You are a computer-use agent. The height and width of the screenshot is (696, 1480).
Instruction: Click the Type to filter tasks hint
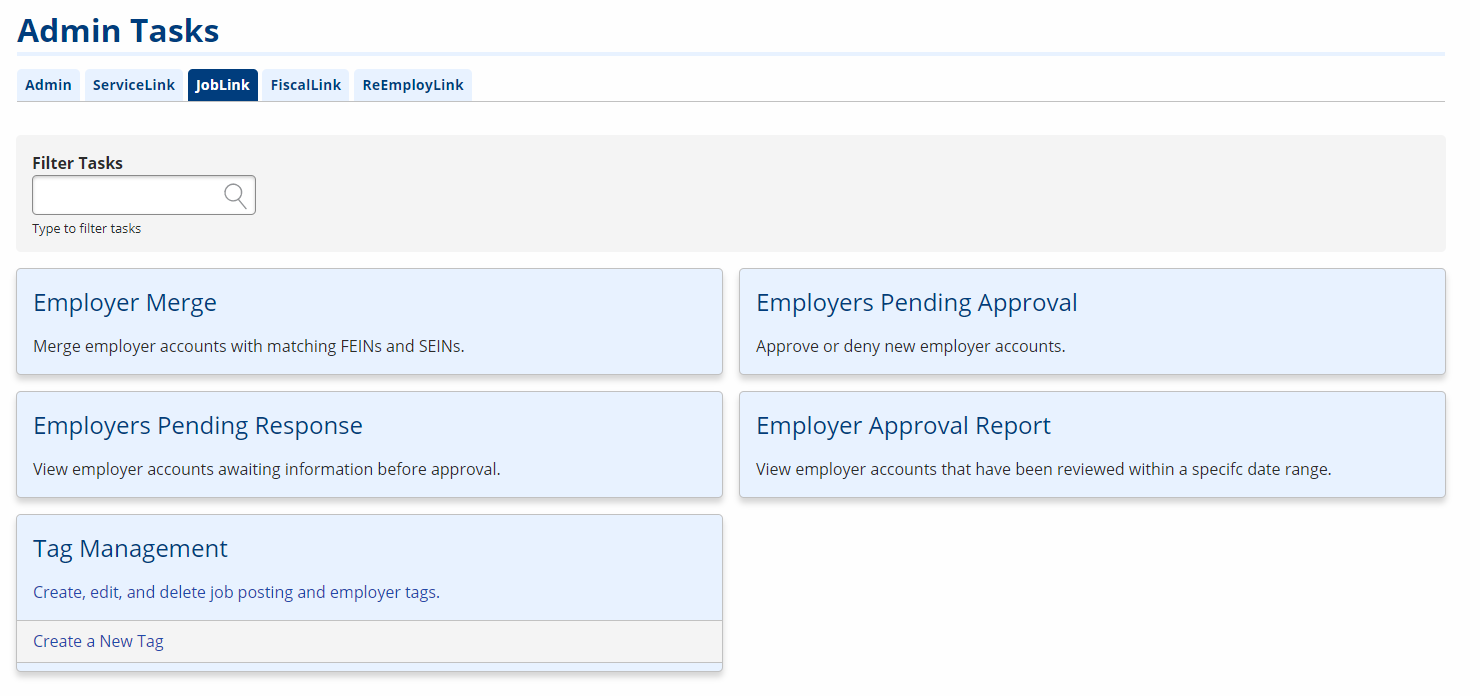tap(86, 228)
